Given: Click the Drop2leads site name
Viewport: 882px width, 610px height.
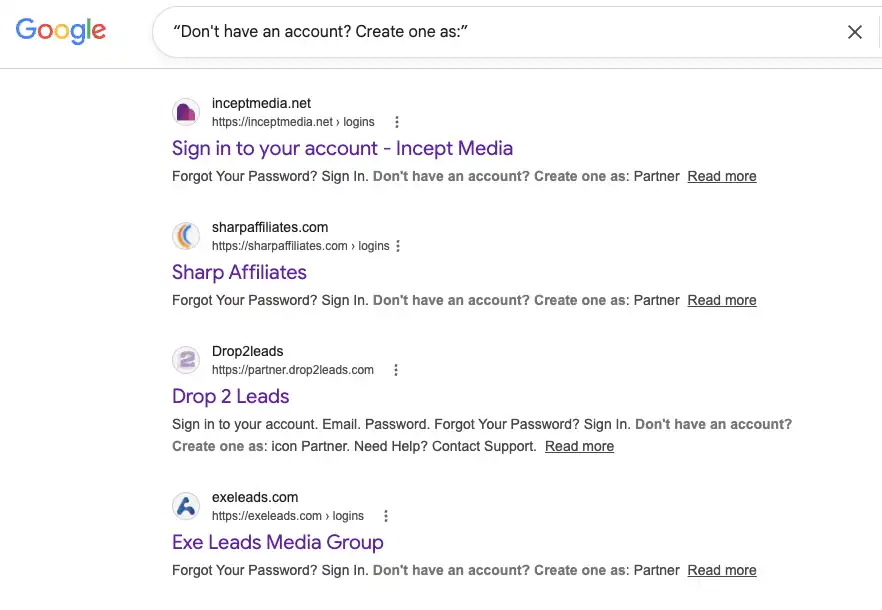Looking at the screenshot, I should [x=248, y=351].
